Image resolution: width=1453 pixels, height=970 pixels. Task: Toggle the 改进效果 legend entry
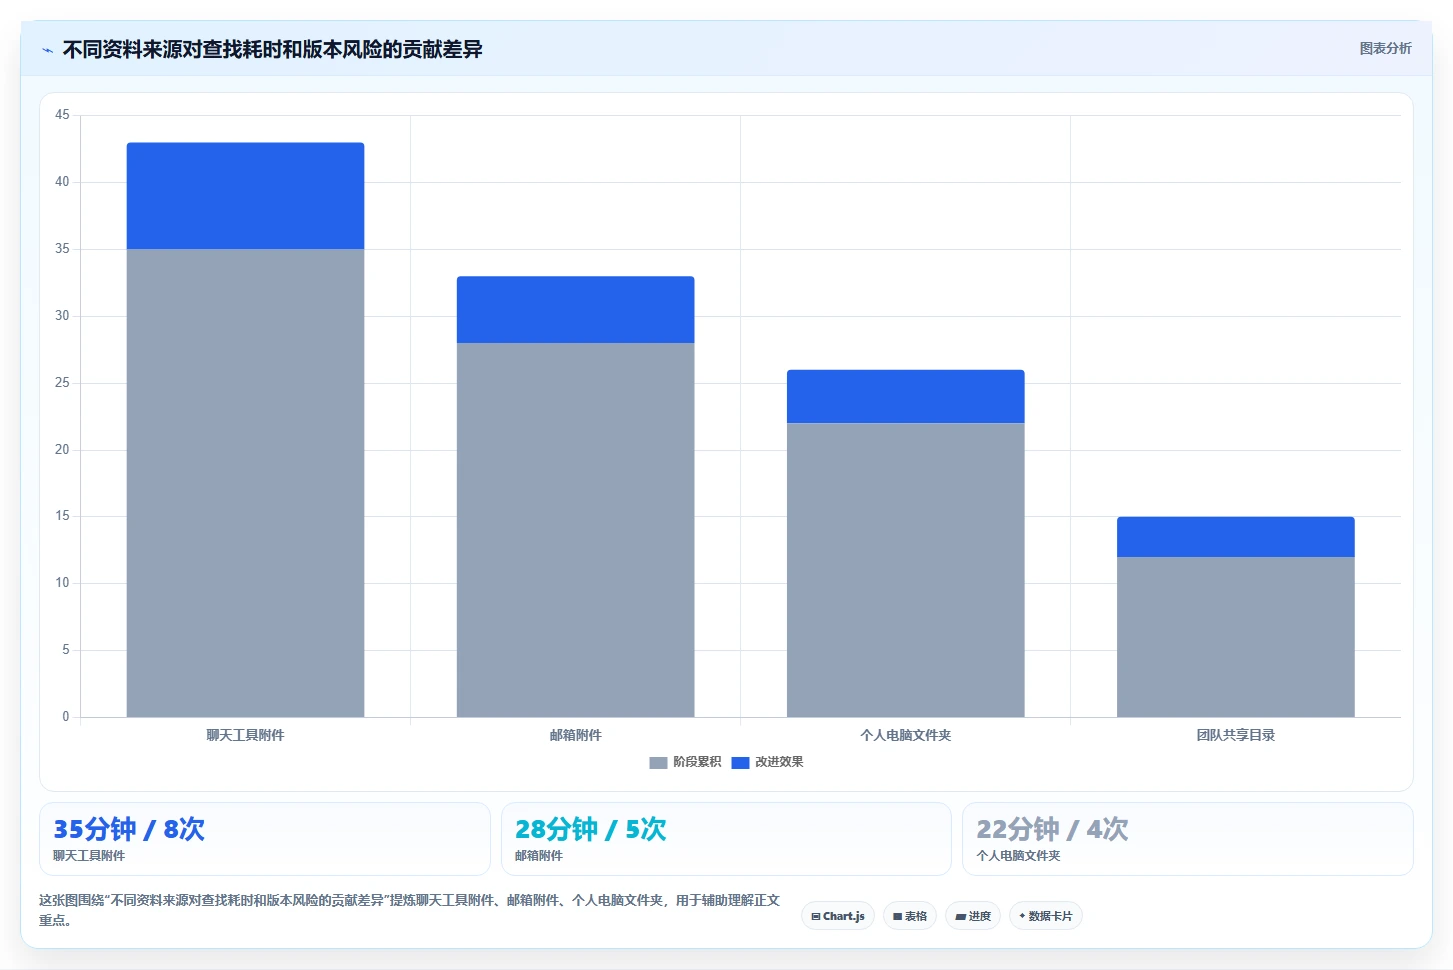tap(767, 762)
